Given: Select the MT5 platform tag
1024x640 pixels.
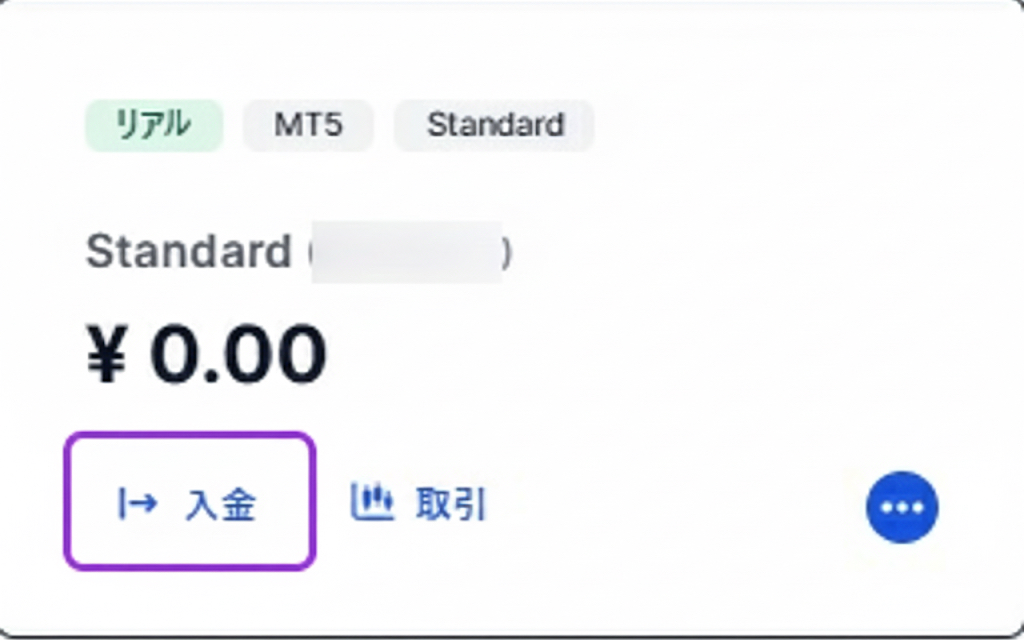Looking at the screenshot, I should click(308, 125).
